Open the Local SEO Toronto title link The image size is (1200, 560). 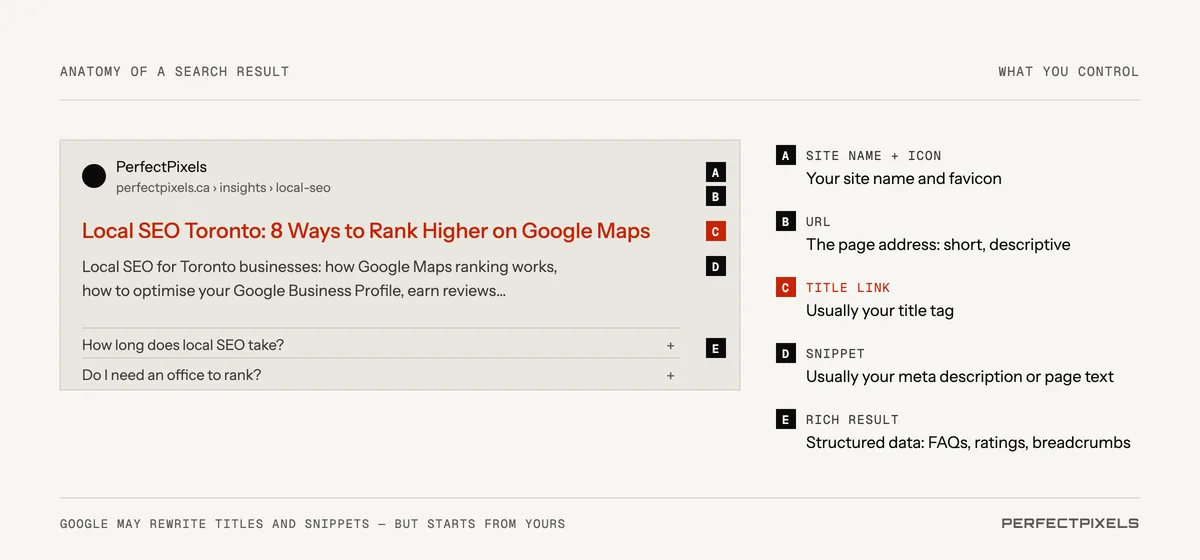point(366,231)
